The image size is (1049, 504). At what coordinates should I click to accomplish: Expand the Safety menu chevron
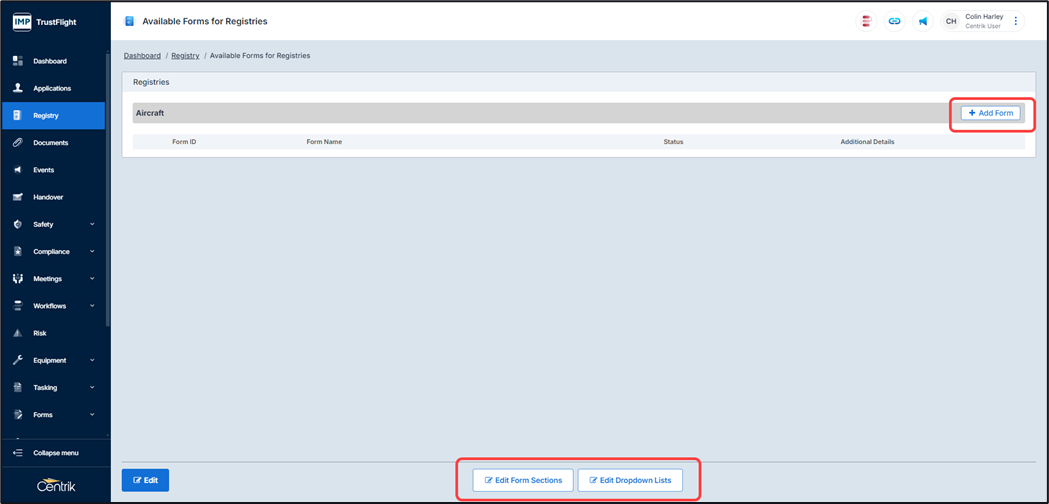[92, 224]
